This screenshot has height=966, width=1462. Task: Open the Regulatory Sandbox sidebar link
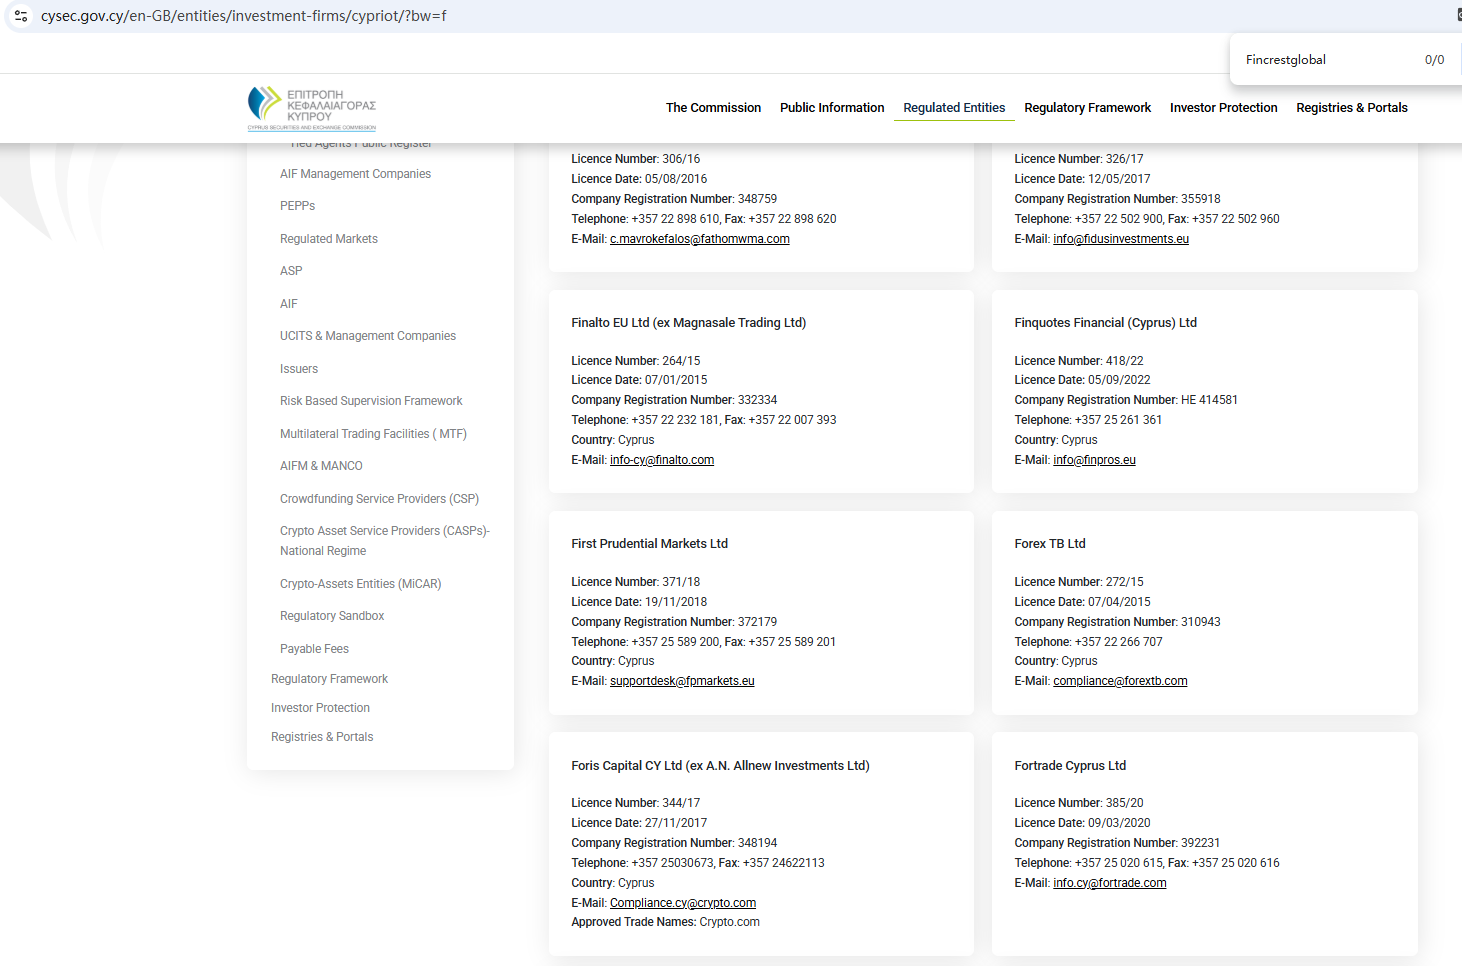pyautogui.click(x=332, y=616)
